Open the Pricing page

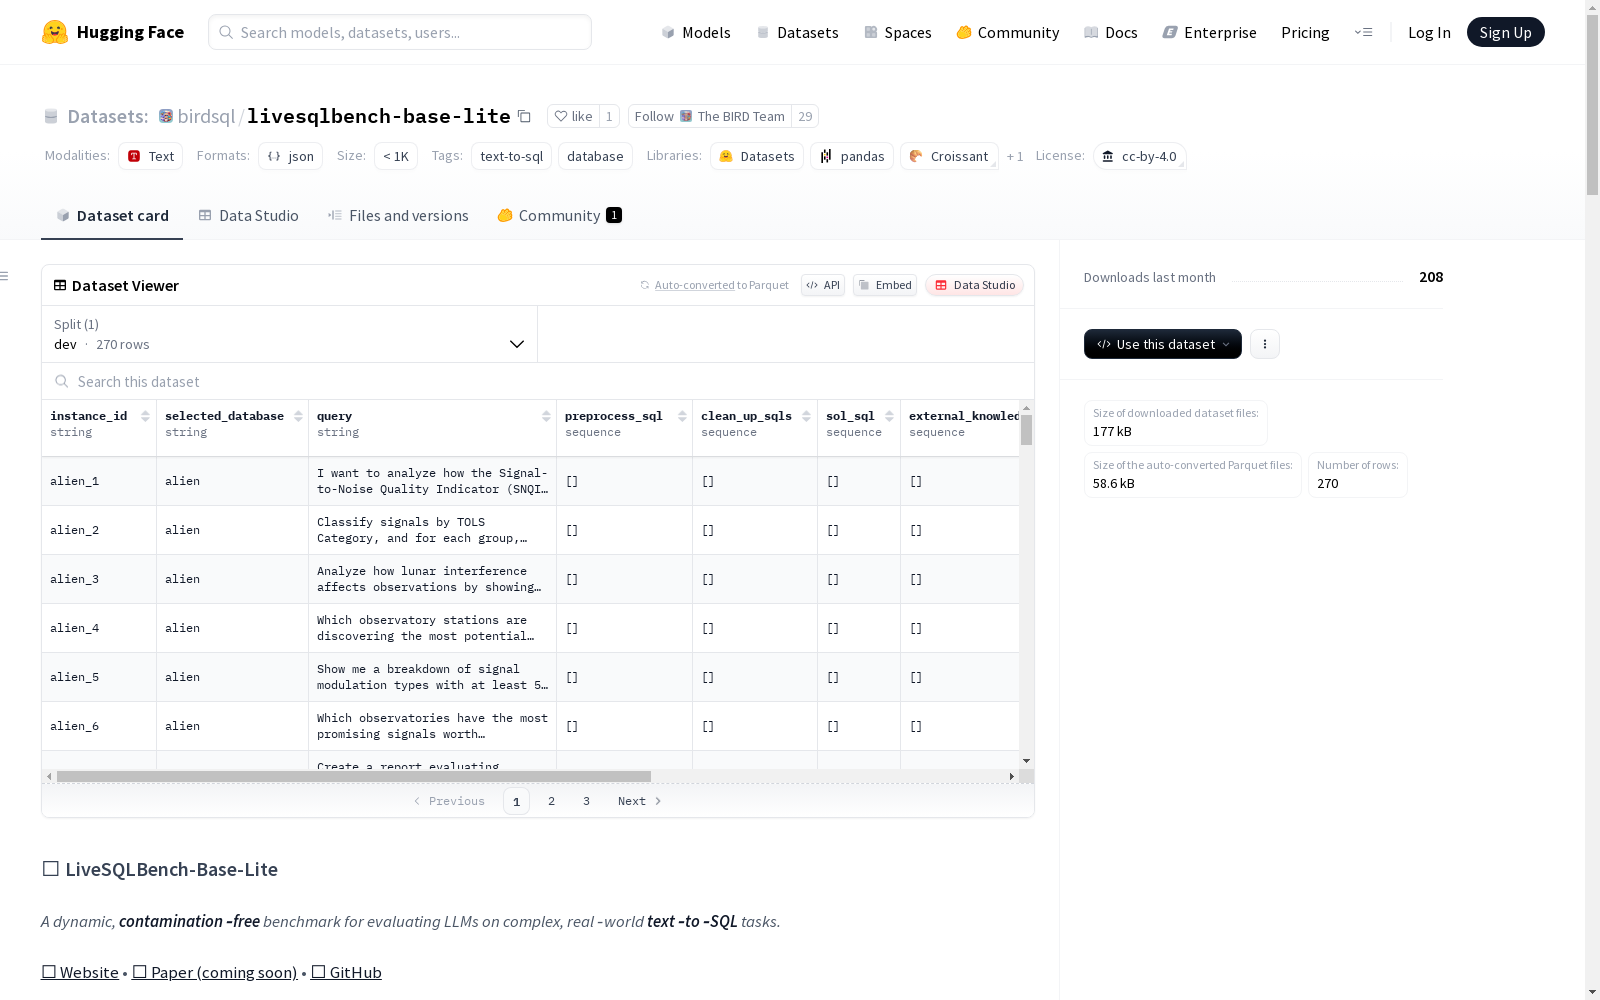[x=1305, y=32]
